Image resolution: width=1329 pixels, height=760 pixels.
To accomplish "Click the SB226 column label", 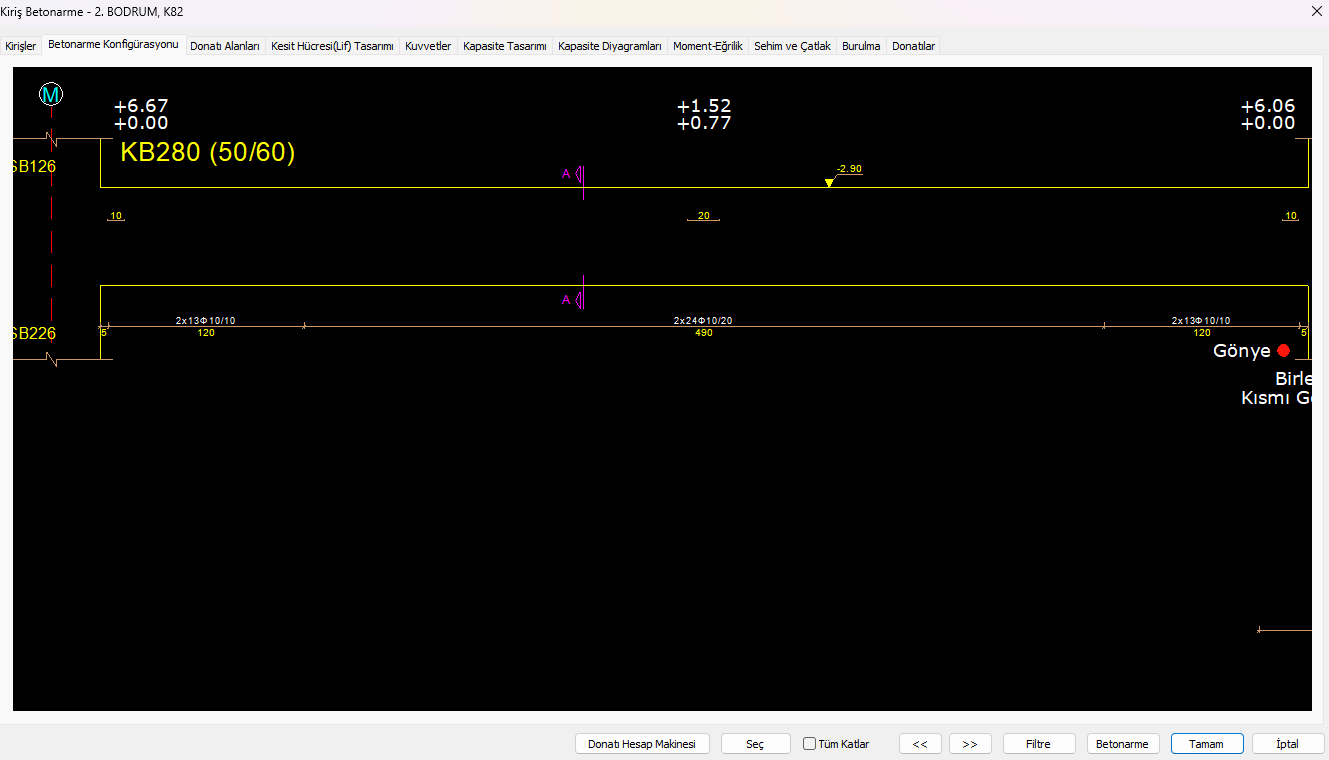I will (x=34, y=333).
